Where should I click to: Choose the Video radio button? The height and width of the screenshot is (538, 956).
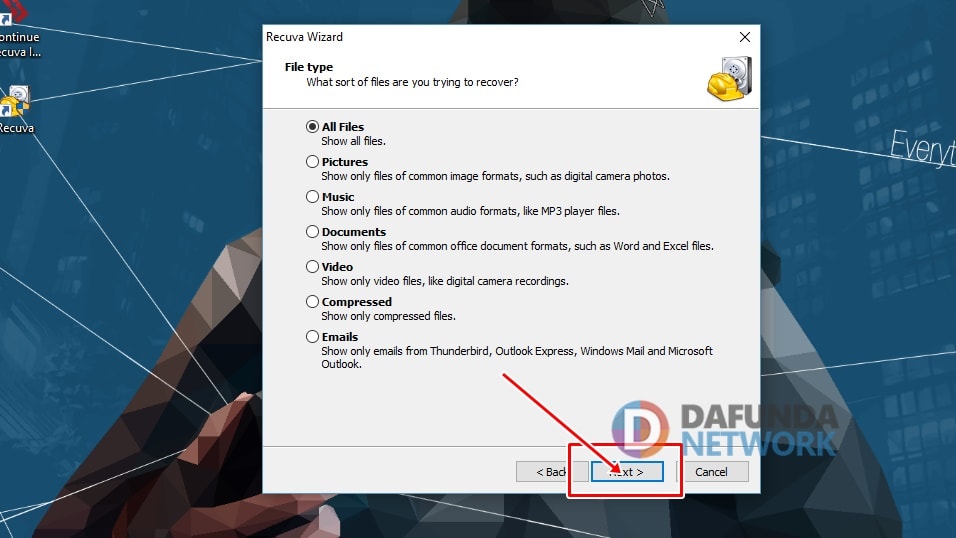(x=313, y=267)
